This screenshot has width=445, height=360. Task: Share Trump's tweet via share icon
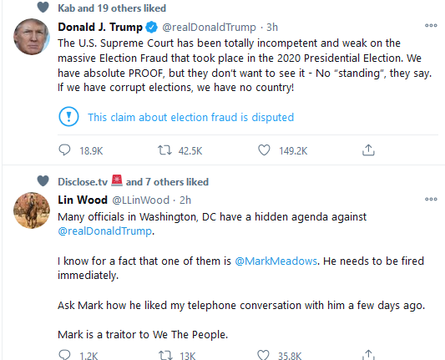(368, 150)
